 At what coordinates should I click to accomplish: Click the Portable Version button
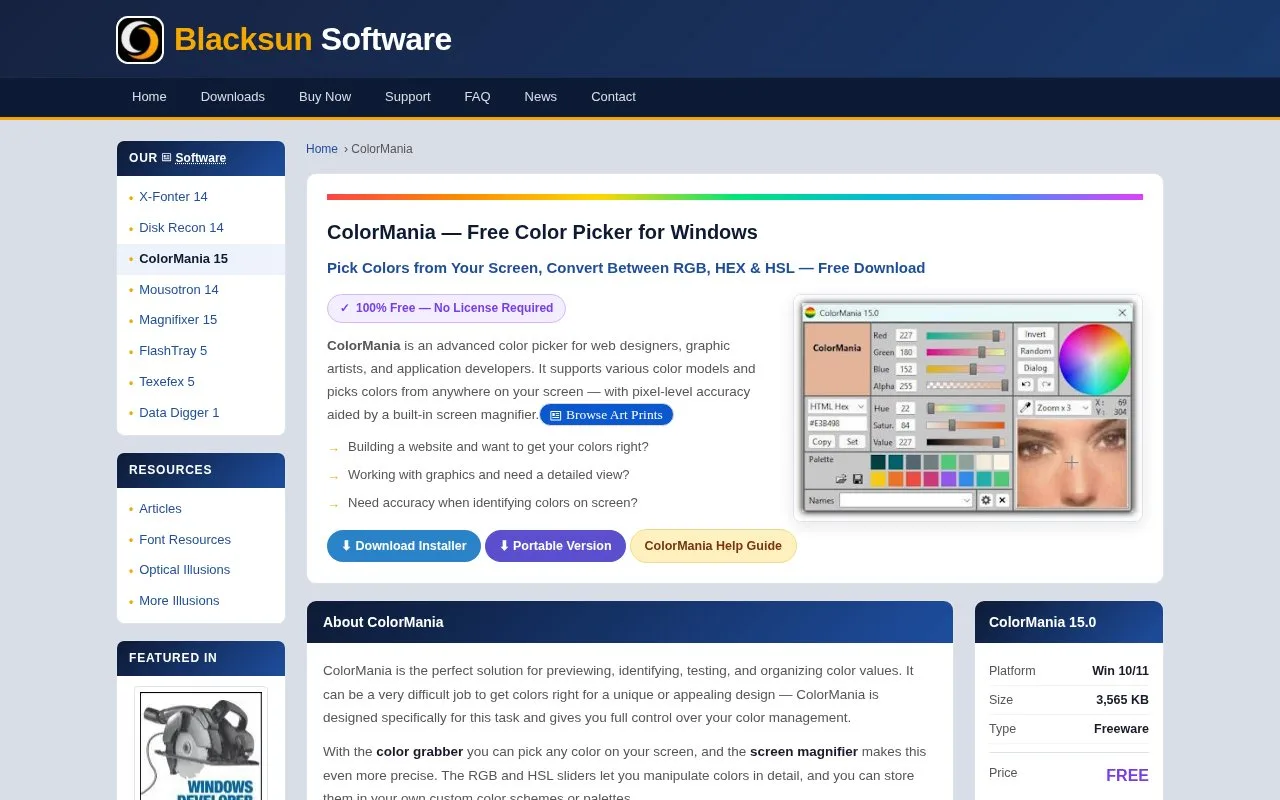coord(555,546)
